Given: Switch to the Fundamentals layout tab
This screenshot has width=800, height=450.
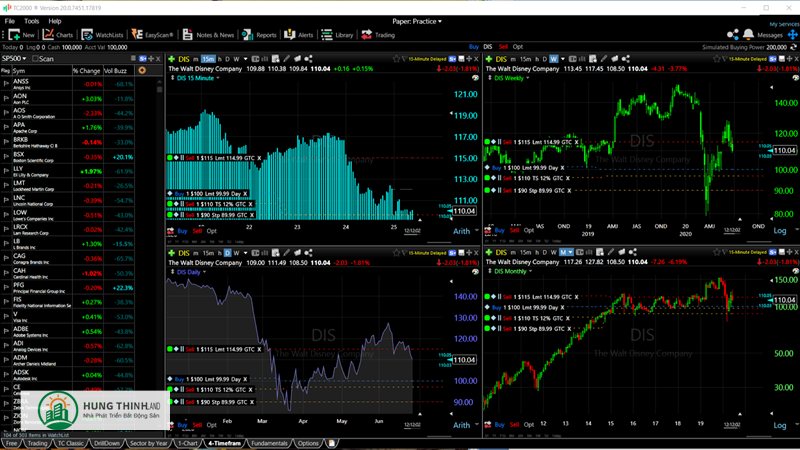Looking at the screenshot, I should [269, 443].
